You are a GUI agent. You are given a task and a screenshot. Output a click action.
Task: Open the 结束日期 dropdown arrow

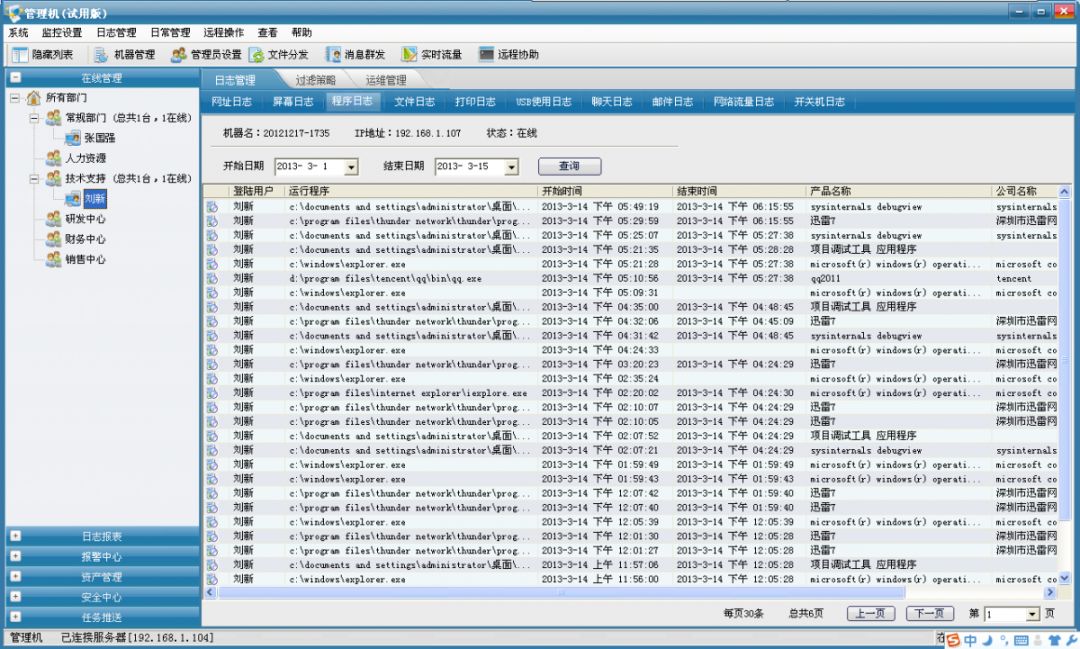coord(511,167)
